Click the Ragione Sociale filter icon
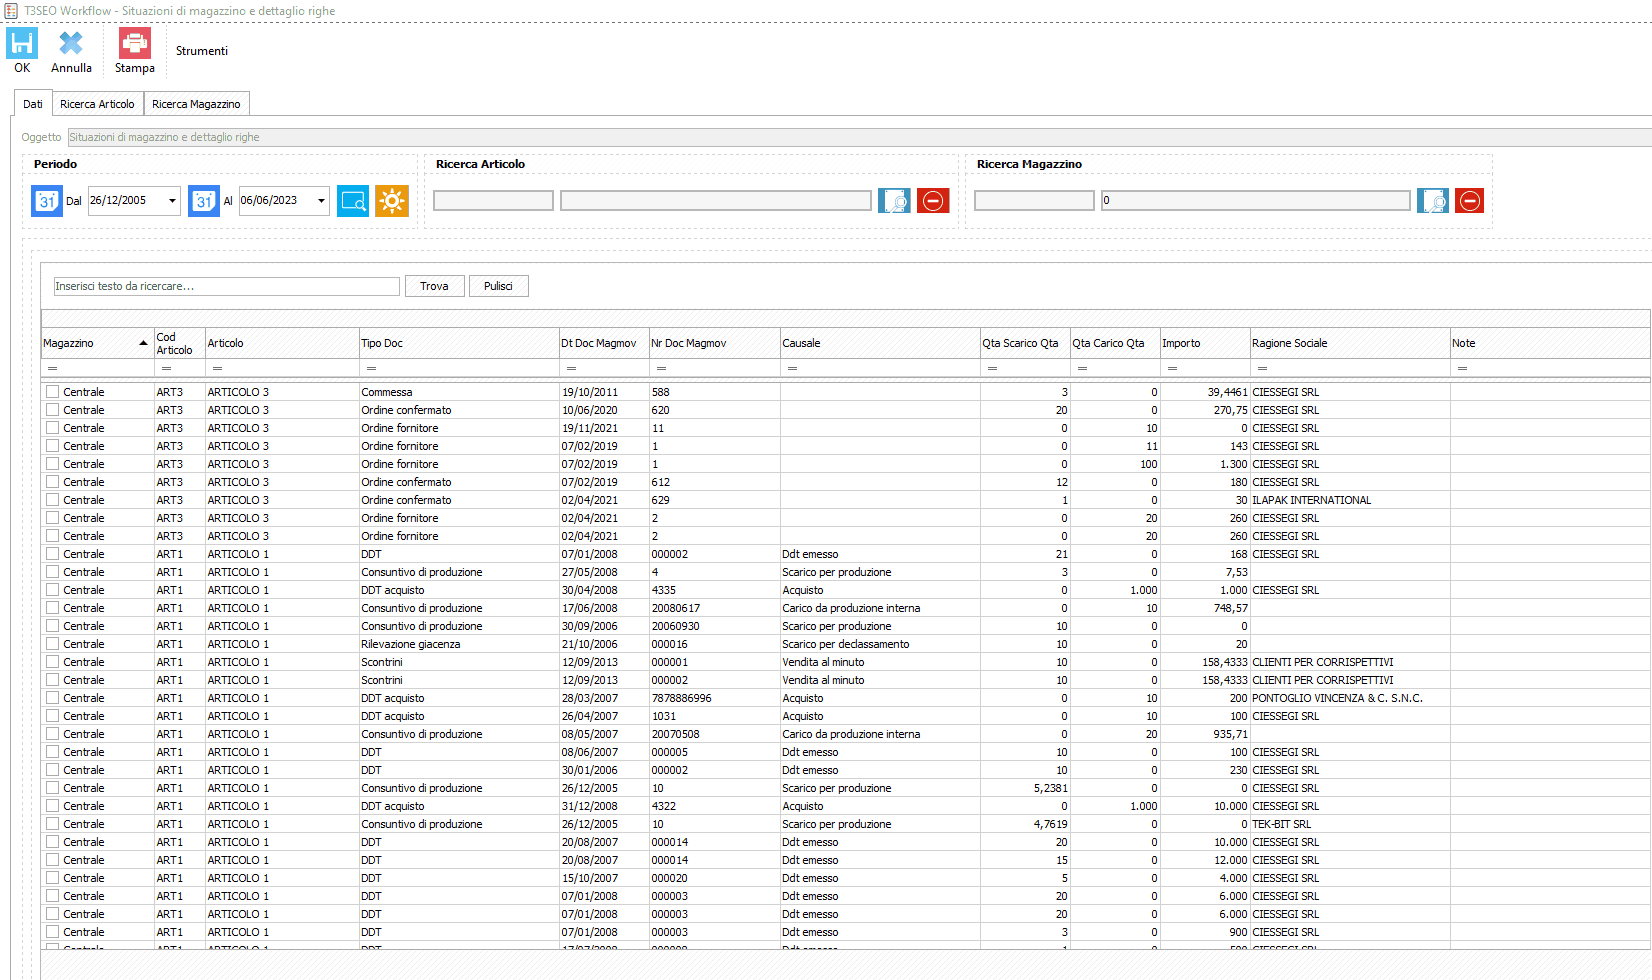The width and height of the screenshot is (1652, 980). pyautogui.click(x=1262, y=369)
